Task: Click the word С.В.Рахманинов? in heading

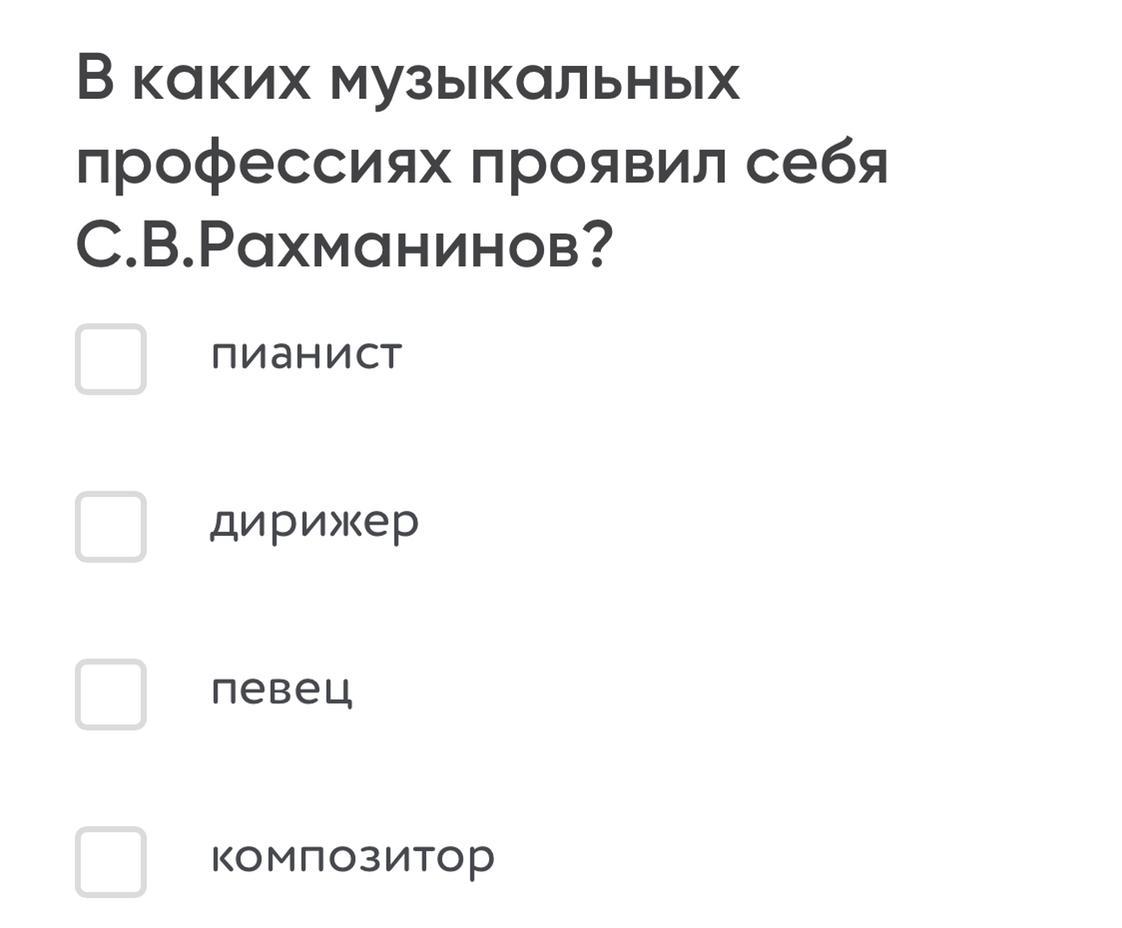Action: point(342,246)
